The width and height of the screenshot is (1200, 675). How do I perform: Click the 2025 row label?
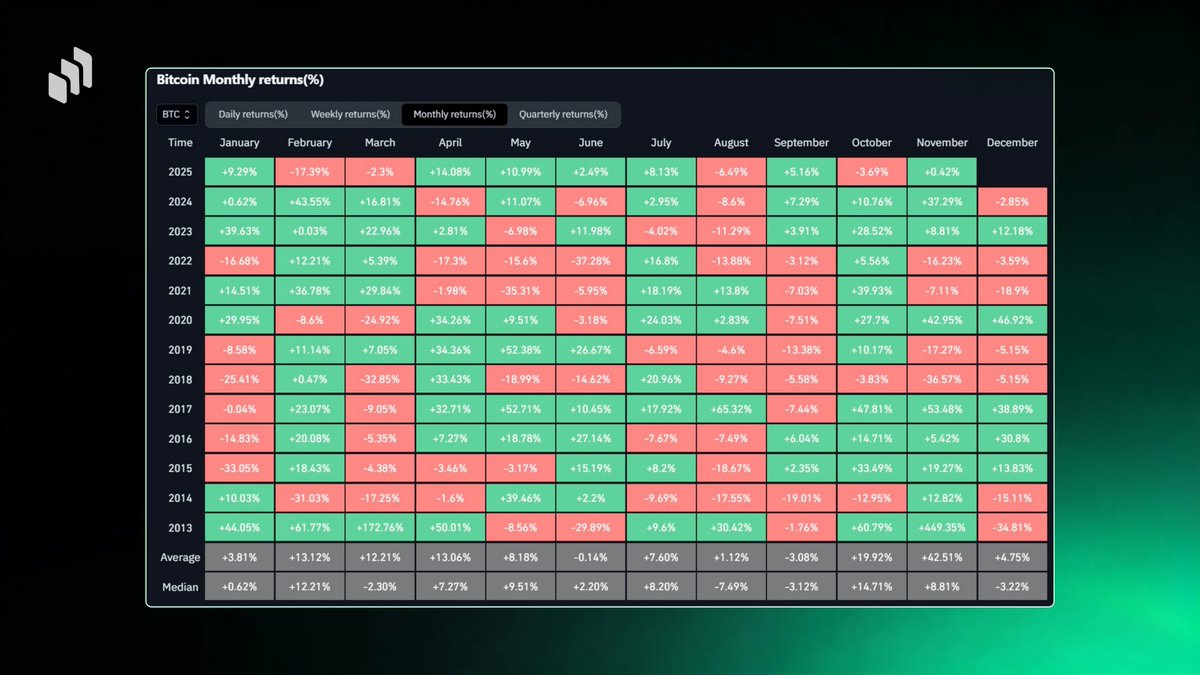pos(180,171)
